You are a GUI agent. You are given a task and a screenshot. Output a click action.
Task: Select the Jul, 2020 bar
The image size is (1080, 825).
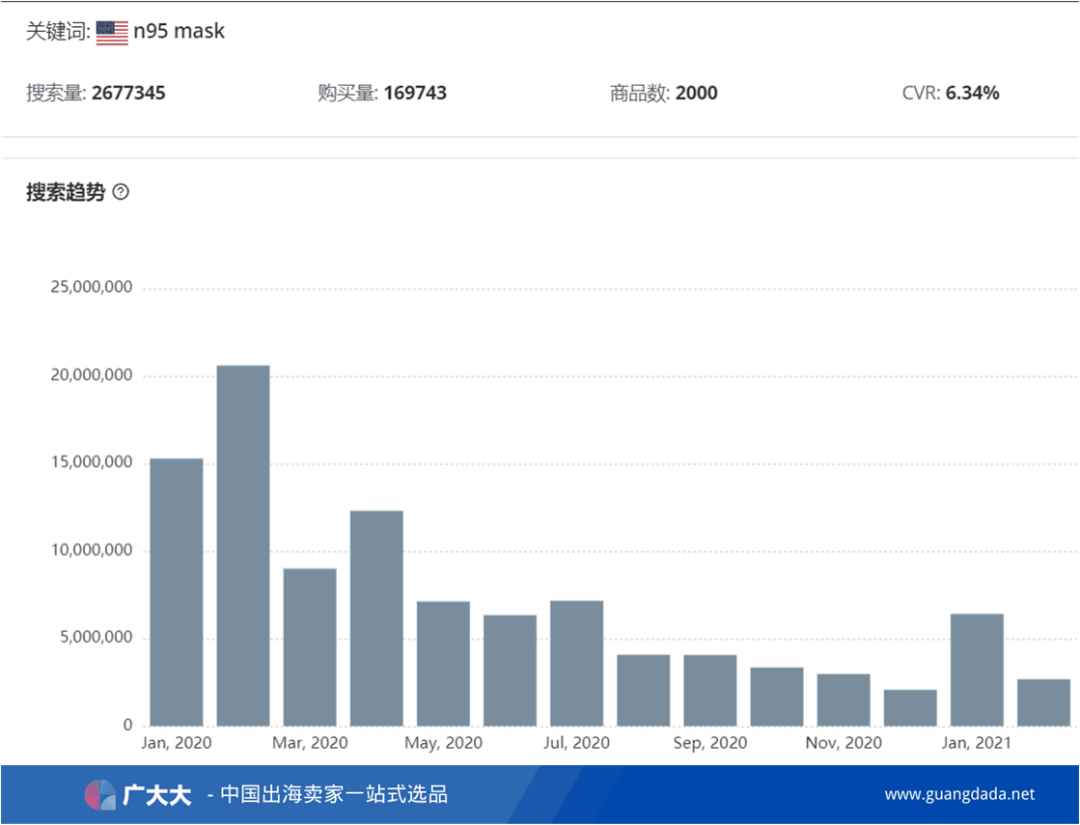[577, 663]
